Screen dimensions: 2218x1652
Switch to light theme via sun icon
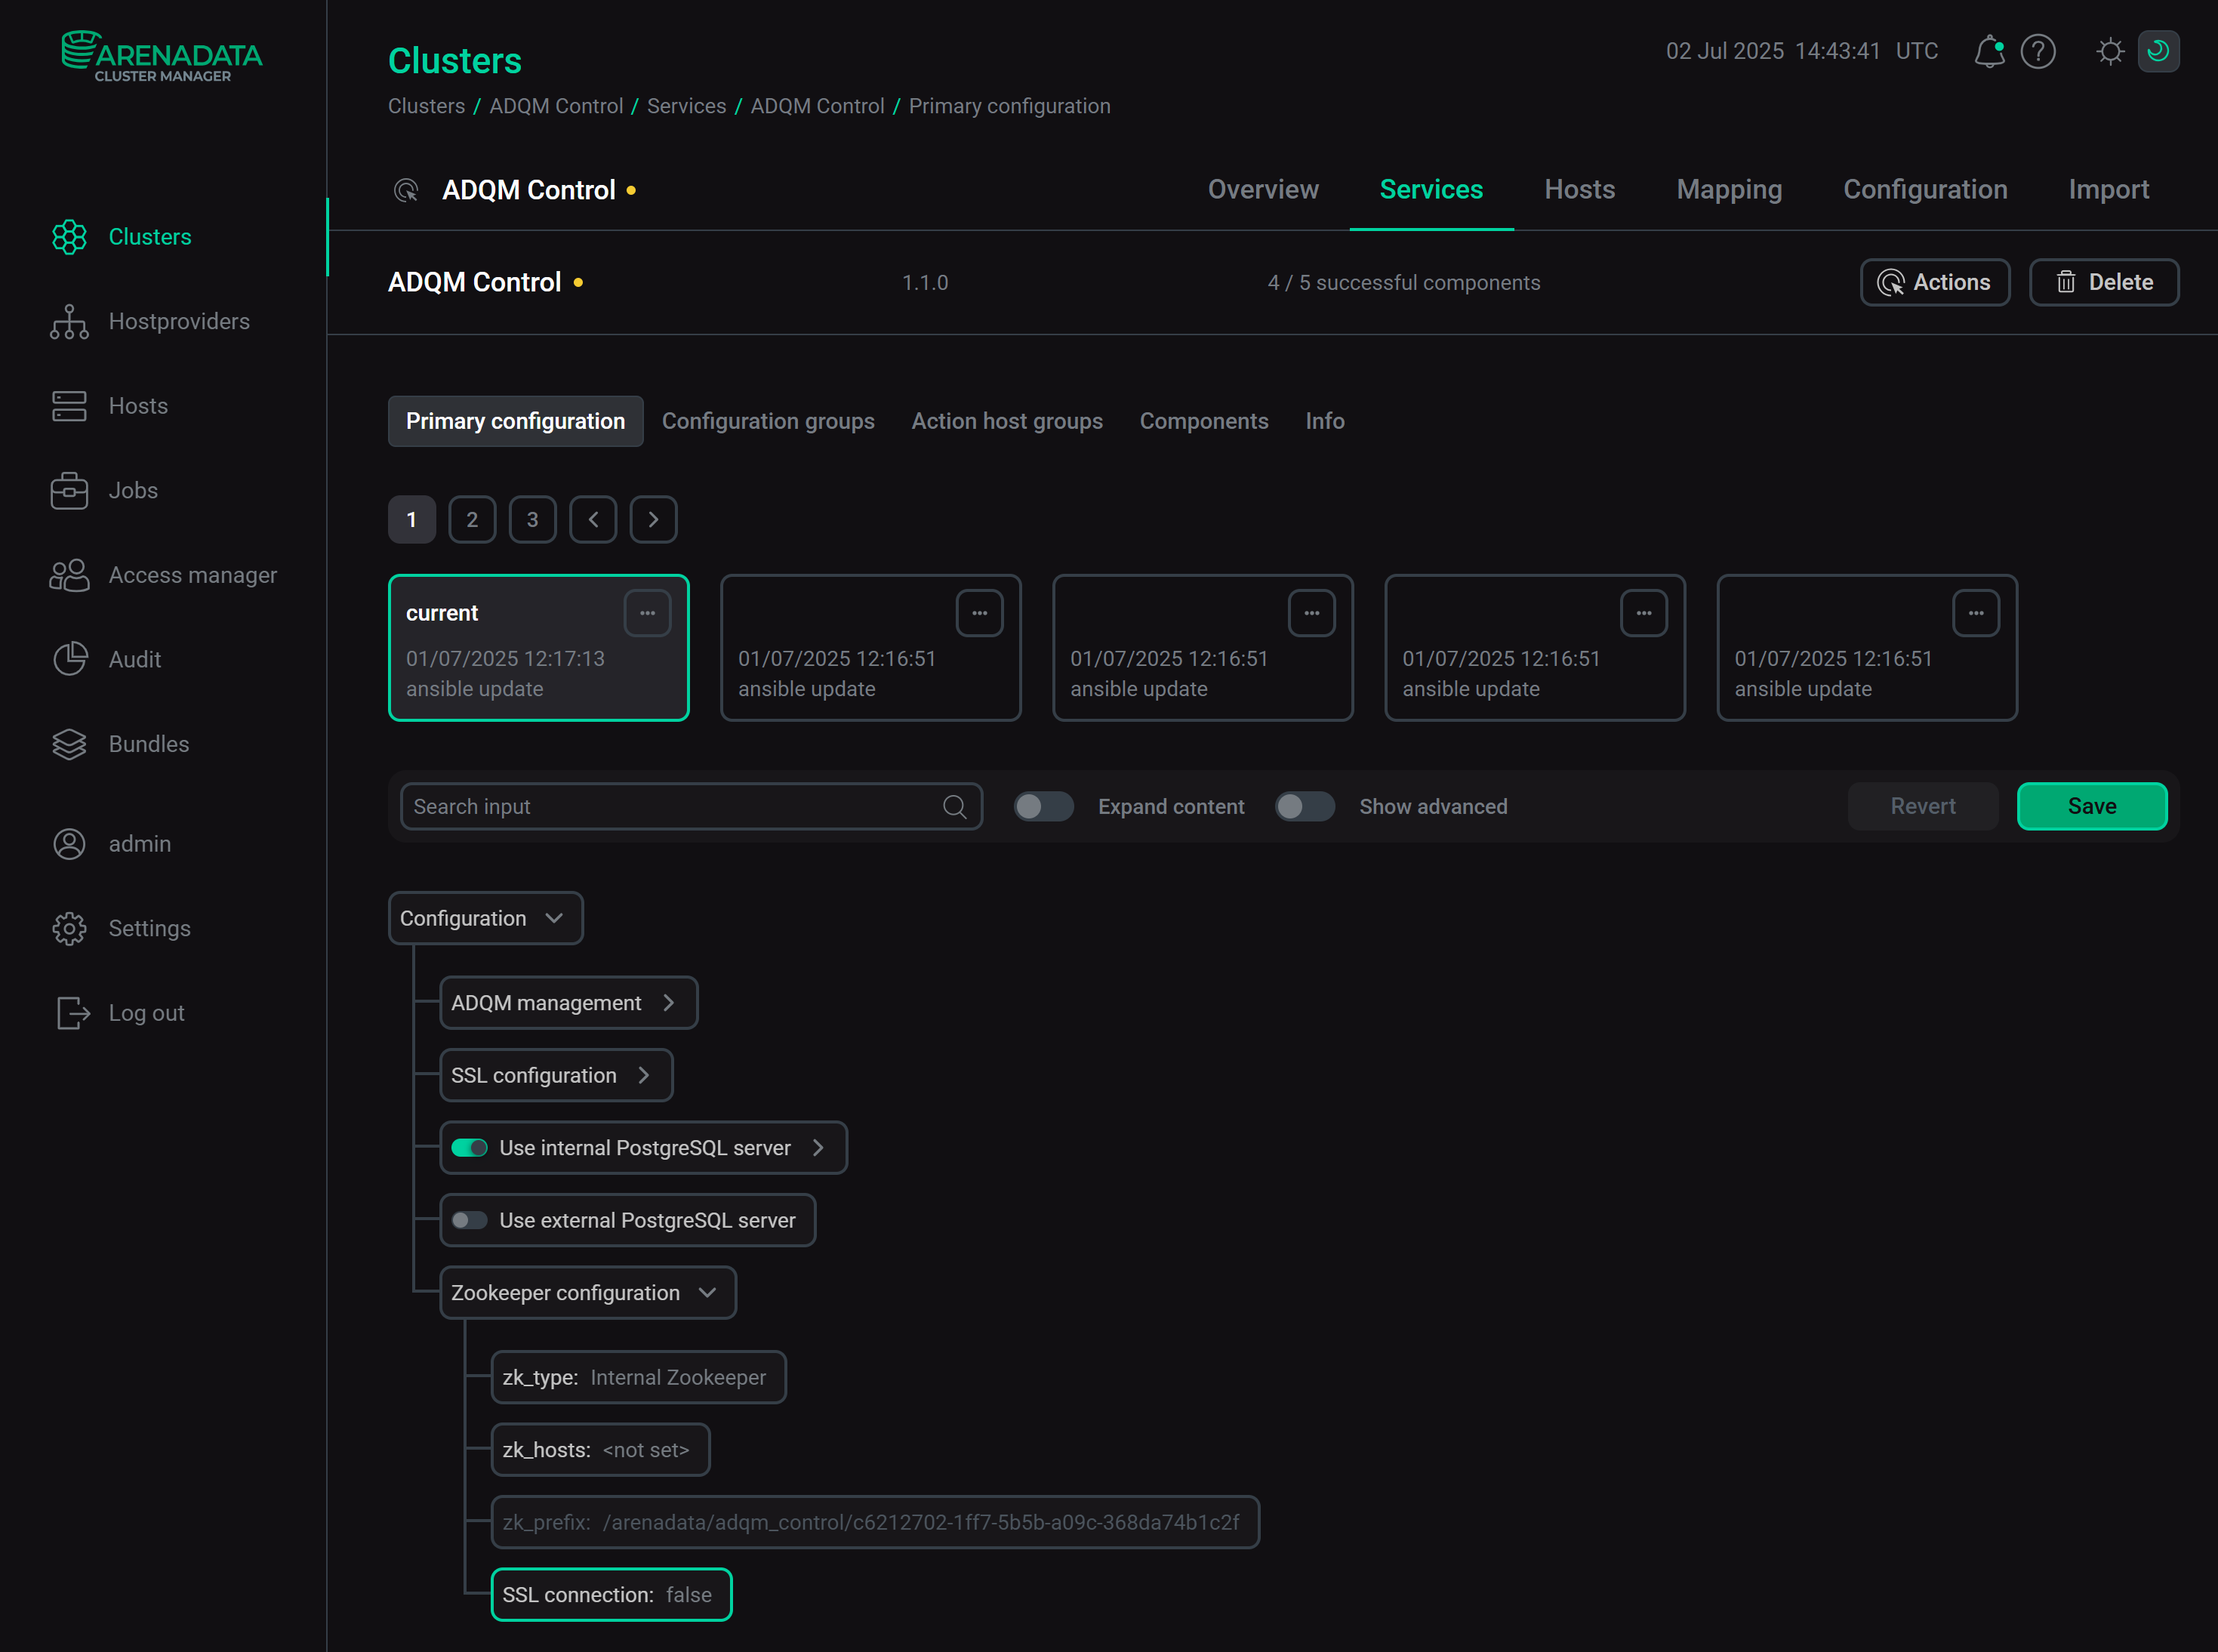(2110, 52)
